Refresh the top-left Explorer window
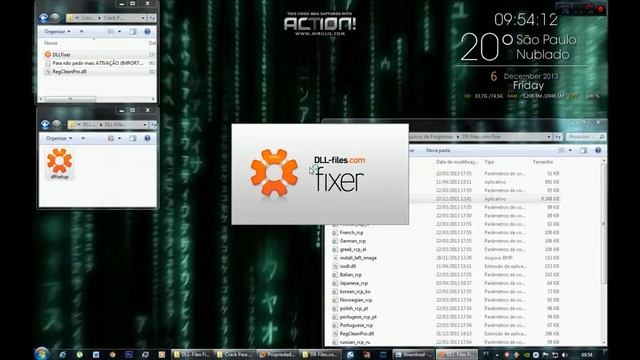The height and width of the screenshot is (360, 640). 152,18
